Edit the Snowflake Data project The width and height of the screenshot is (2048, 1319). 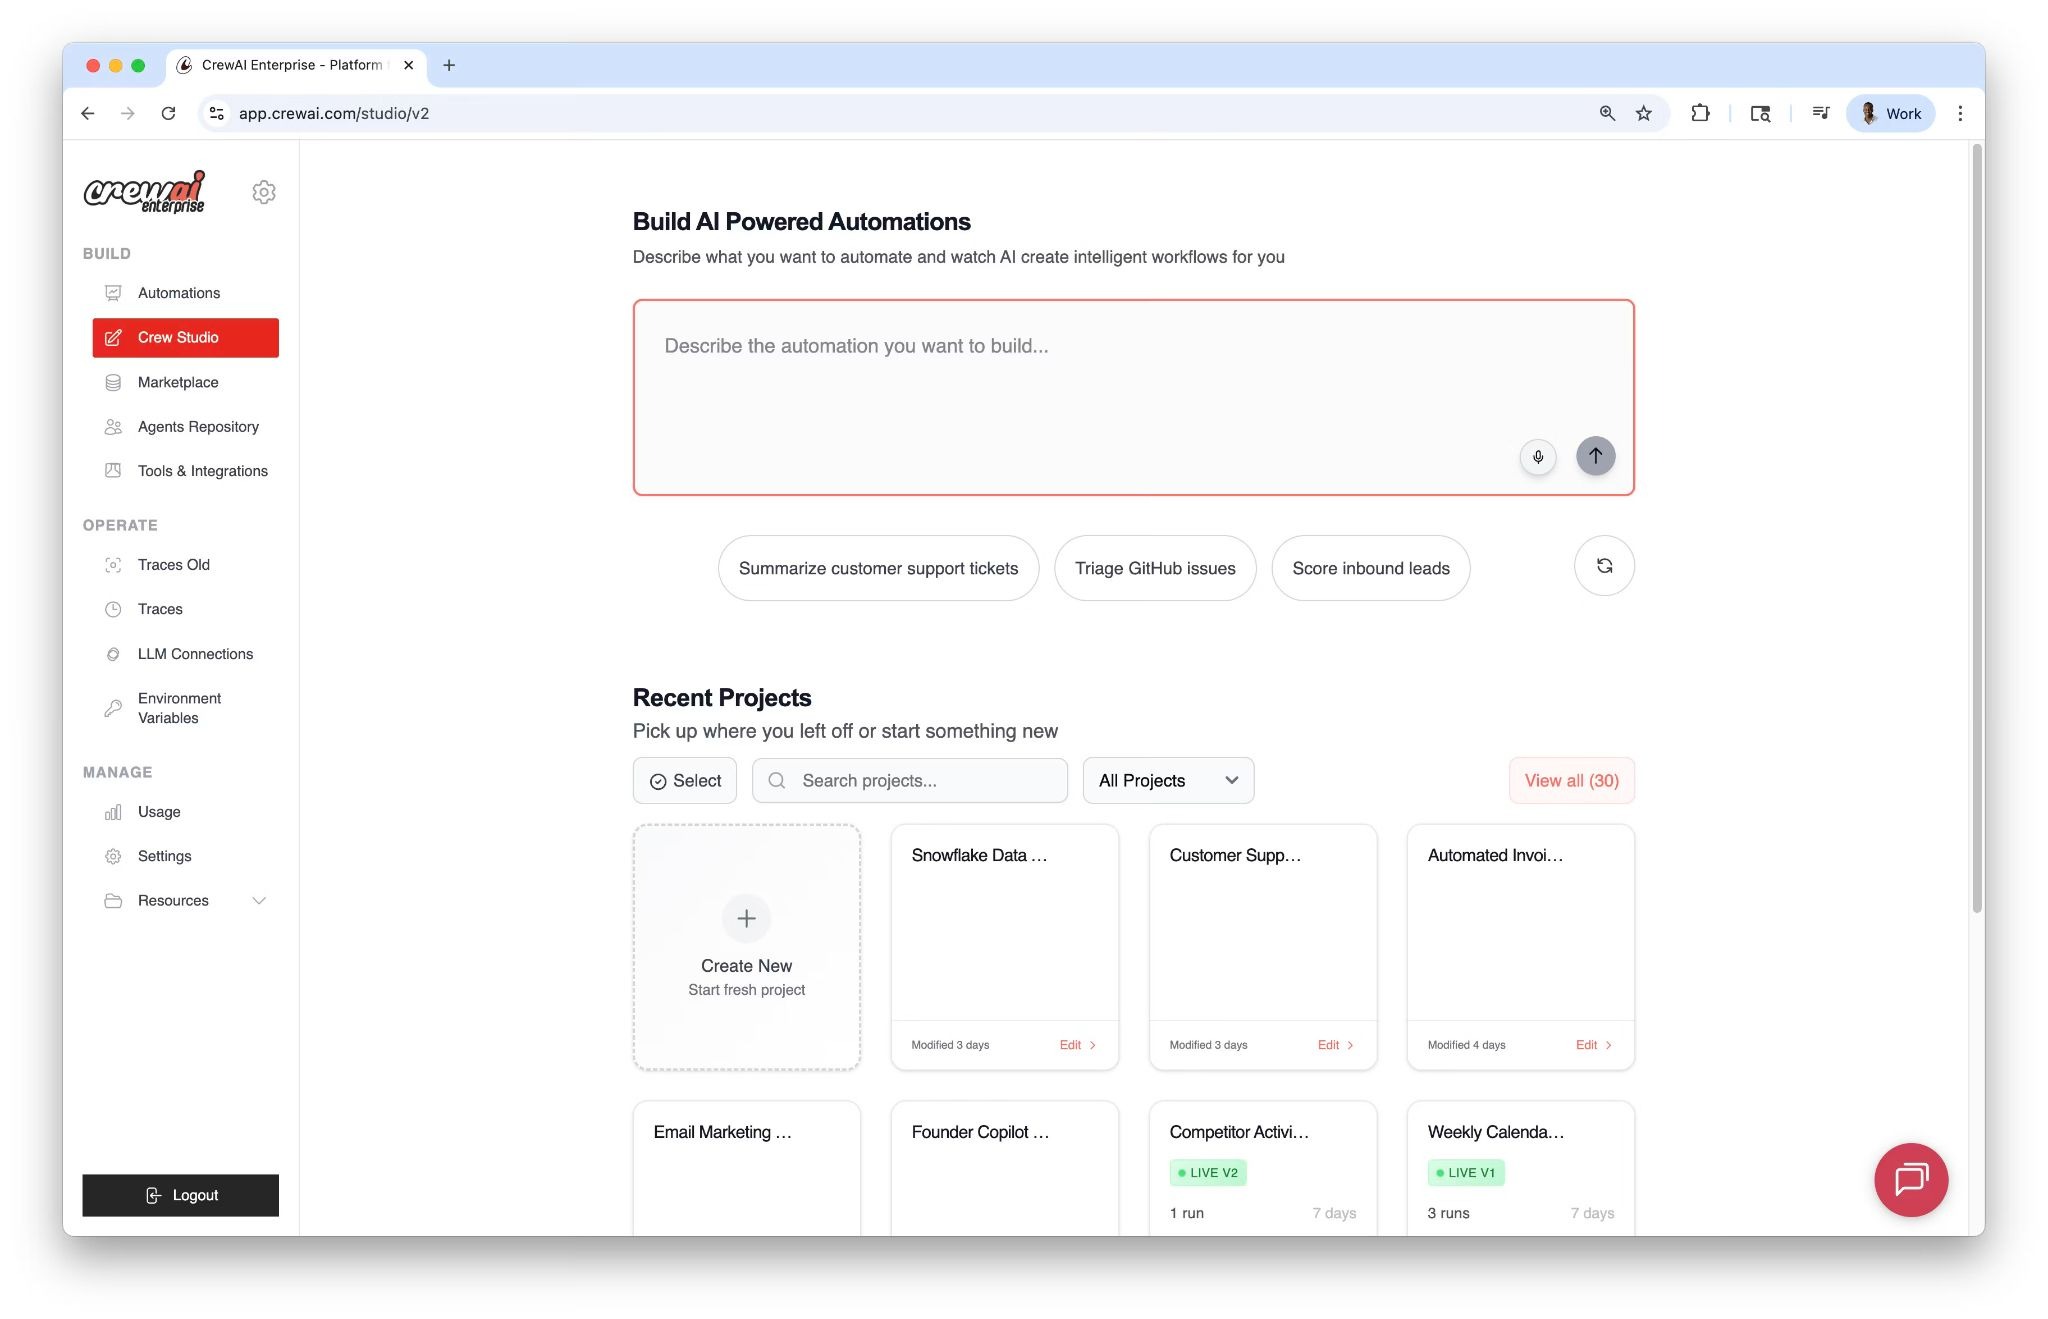(1077, 1045)
